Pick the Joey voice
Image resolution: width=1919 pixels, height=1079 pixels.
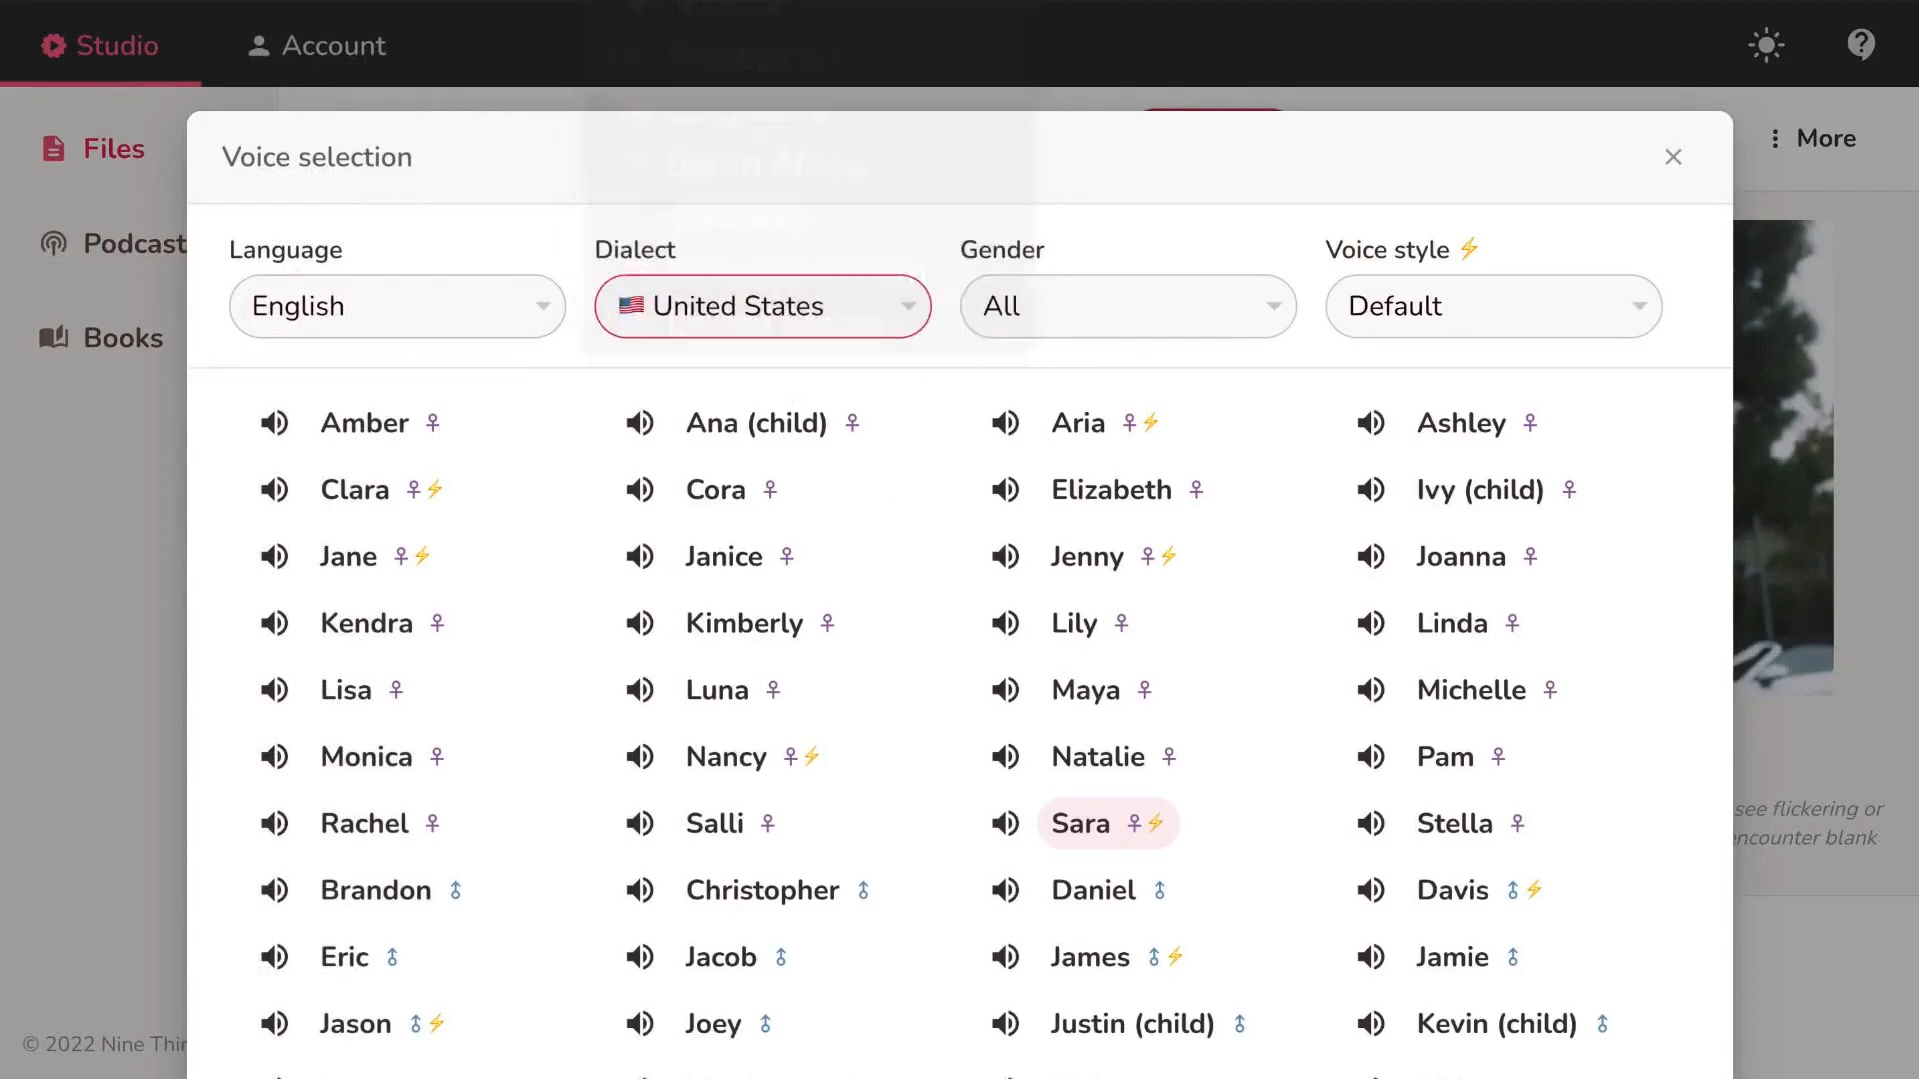[713, 1024]
